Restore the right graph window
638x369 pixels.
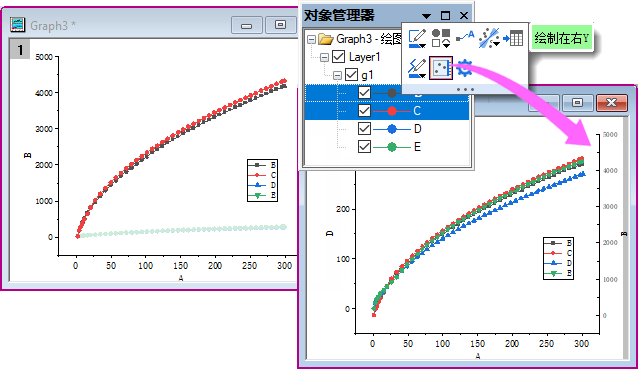(577, 103)
